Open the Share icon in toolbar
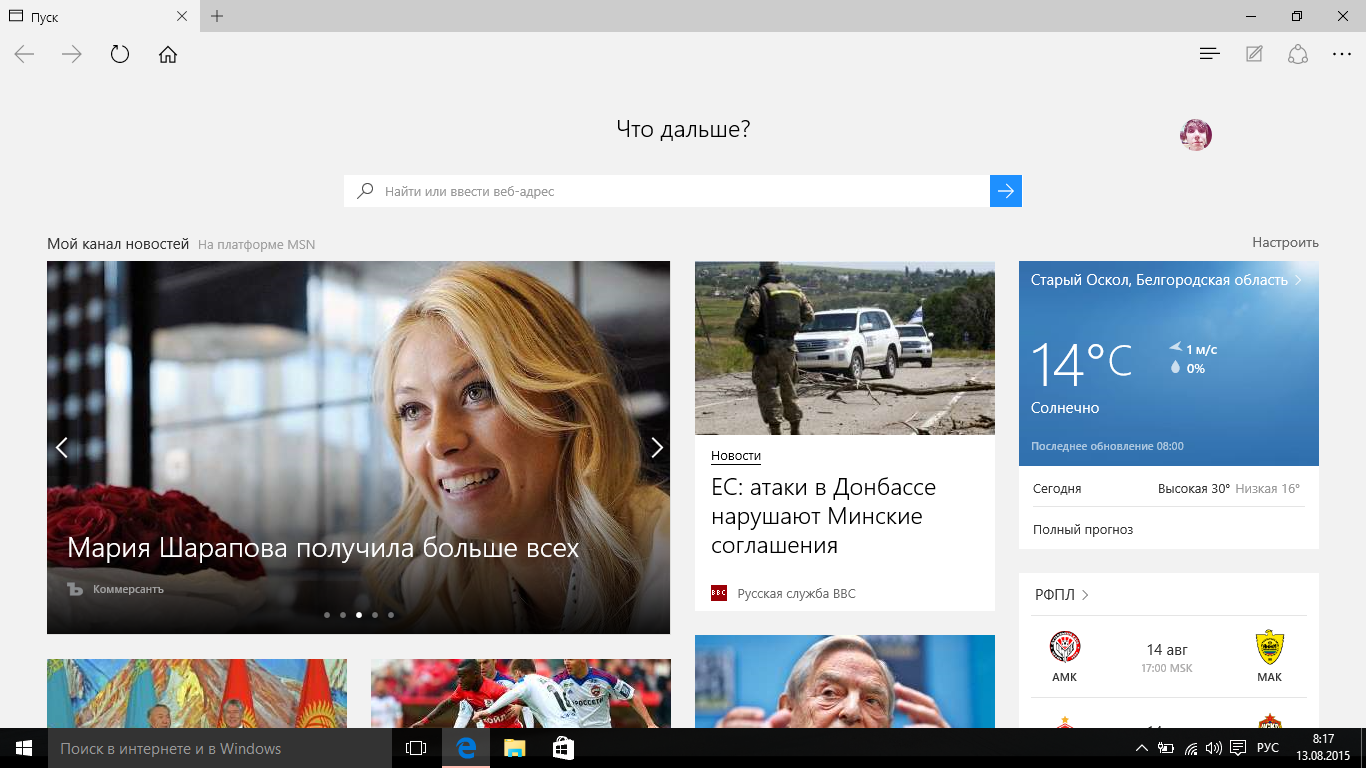This screenshot has height=768, width=1366. [x=1298, y=54]
